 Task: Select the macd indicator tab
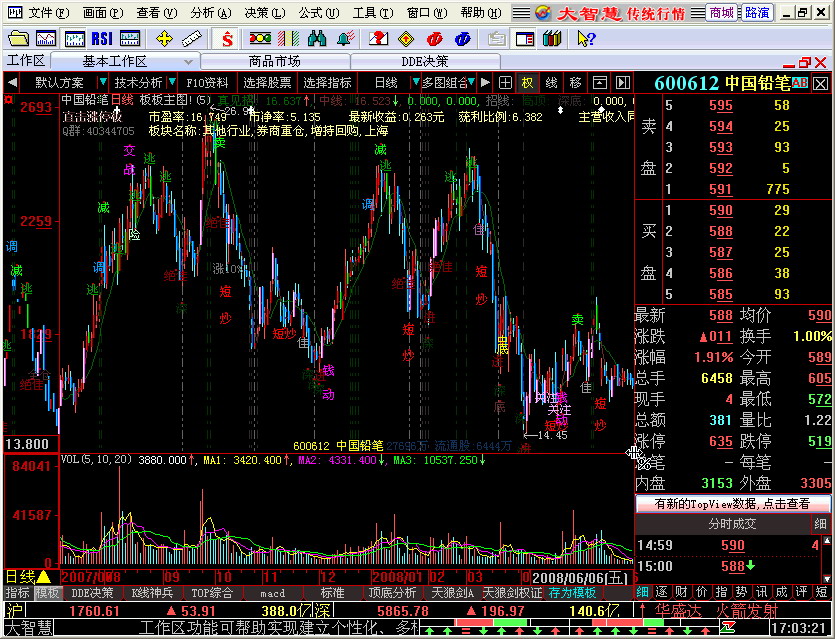[x=272, y=593]
